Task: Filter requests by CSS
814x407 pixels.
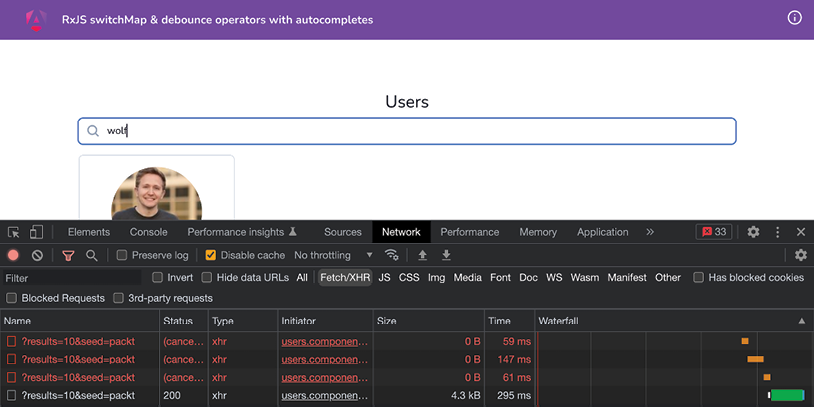Action: pos(409,278)
